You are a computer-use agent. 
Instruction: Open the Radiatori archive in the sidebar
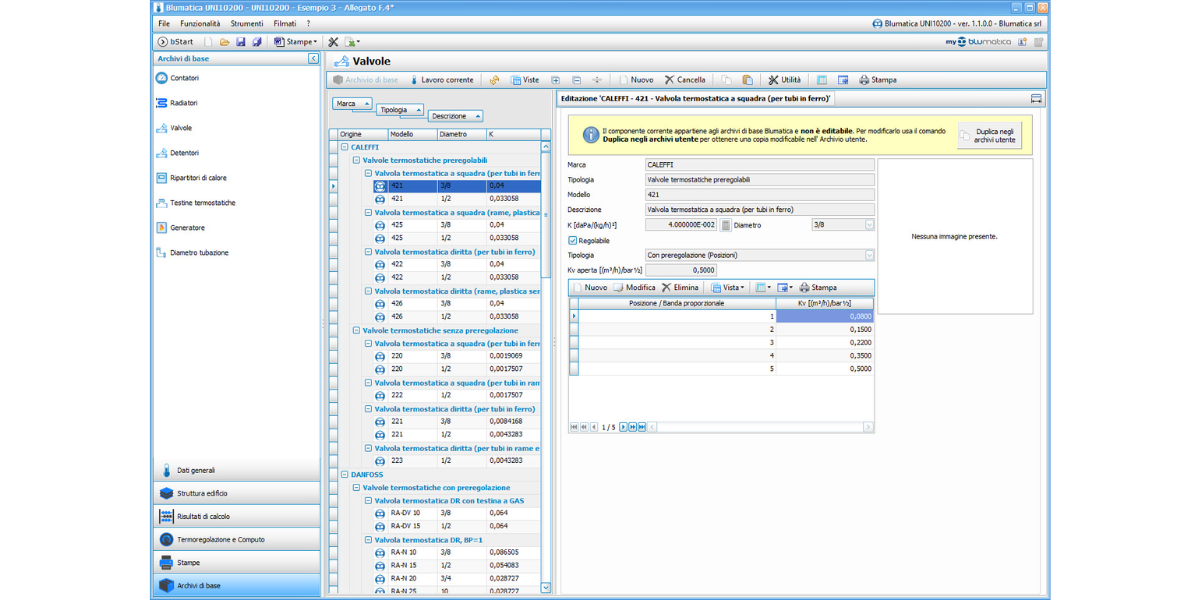tap(183, 103)
